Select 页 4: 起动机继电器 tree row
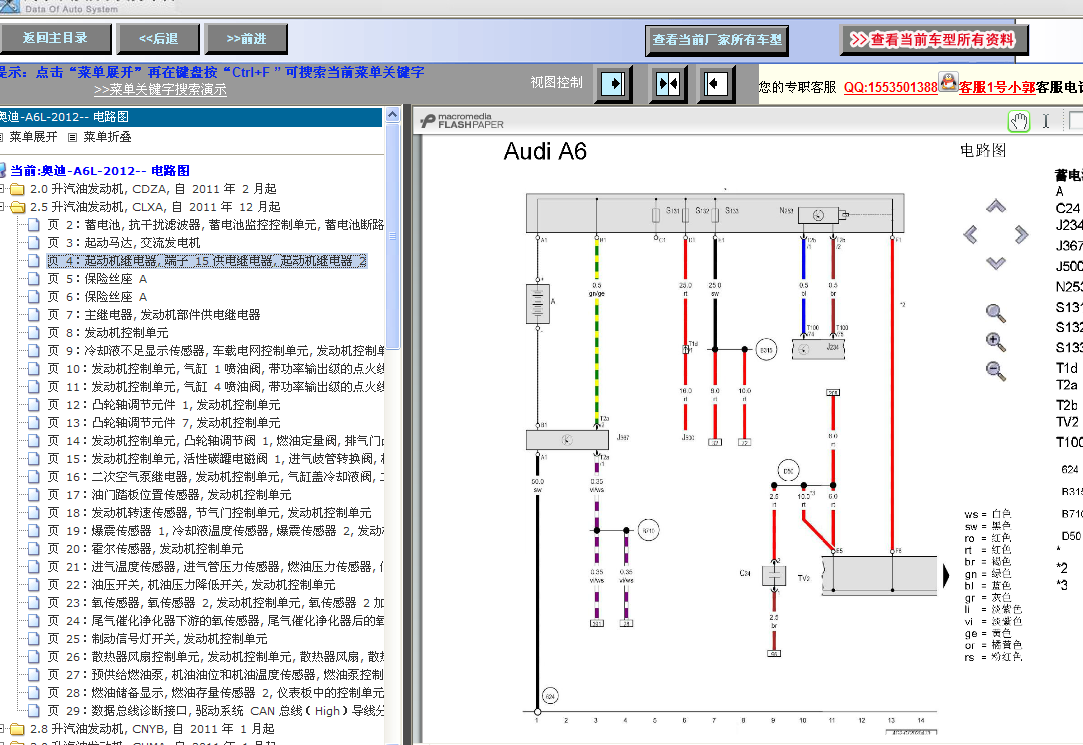 coord(207,260)
